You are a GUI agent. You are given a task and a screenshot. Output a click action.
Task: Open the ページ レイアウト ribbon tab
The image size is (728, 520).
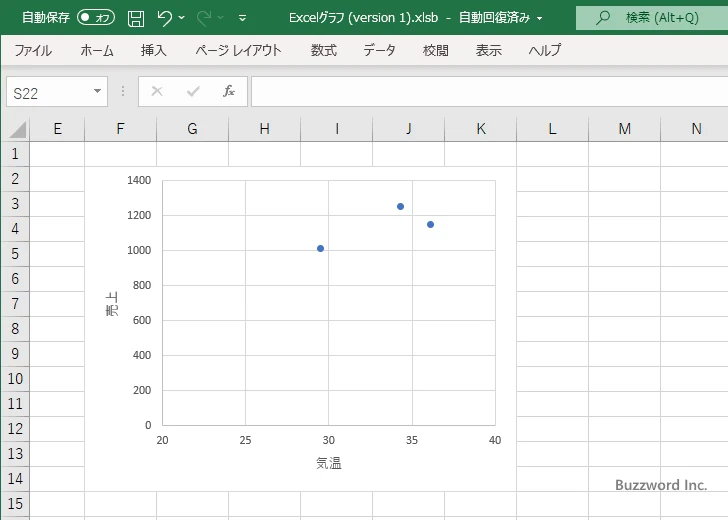point(238,50)
